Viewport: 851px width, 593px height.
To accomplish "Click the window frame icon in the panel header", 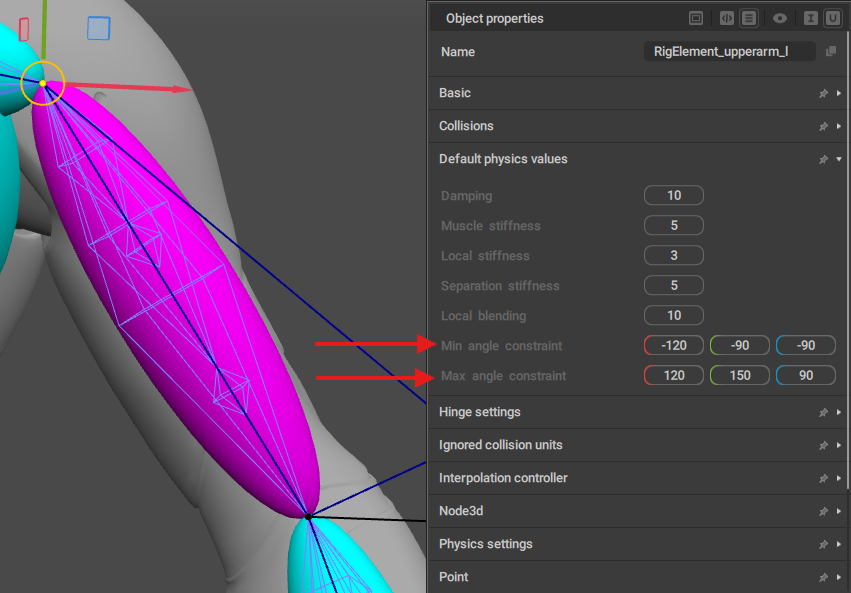I will point(696,18).
